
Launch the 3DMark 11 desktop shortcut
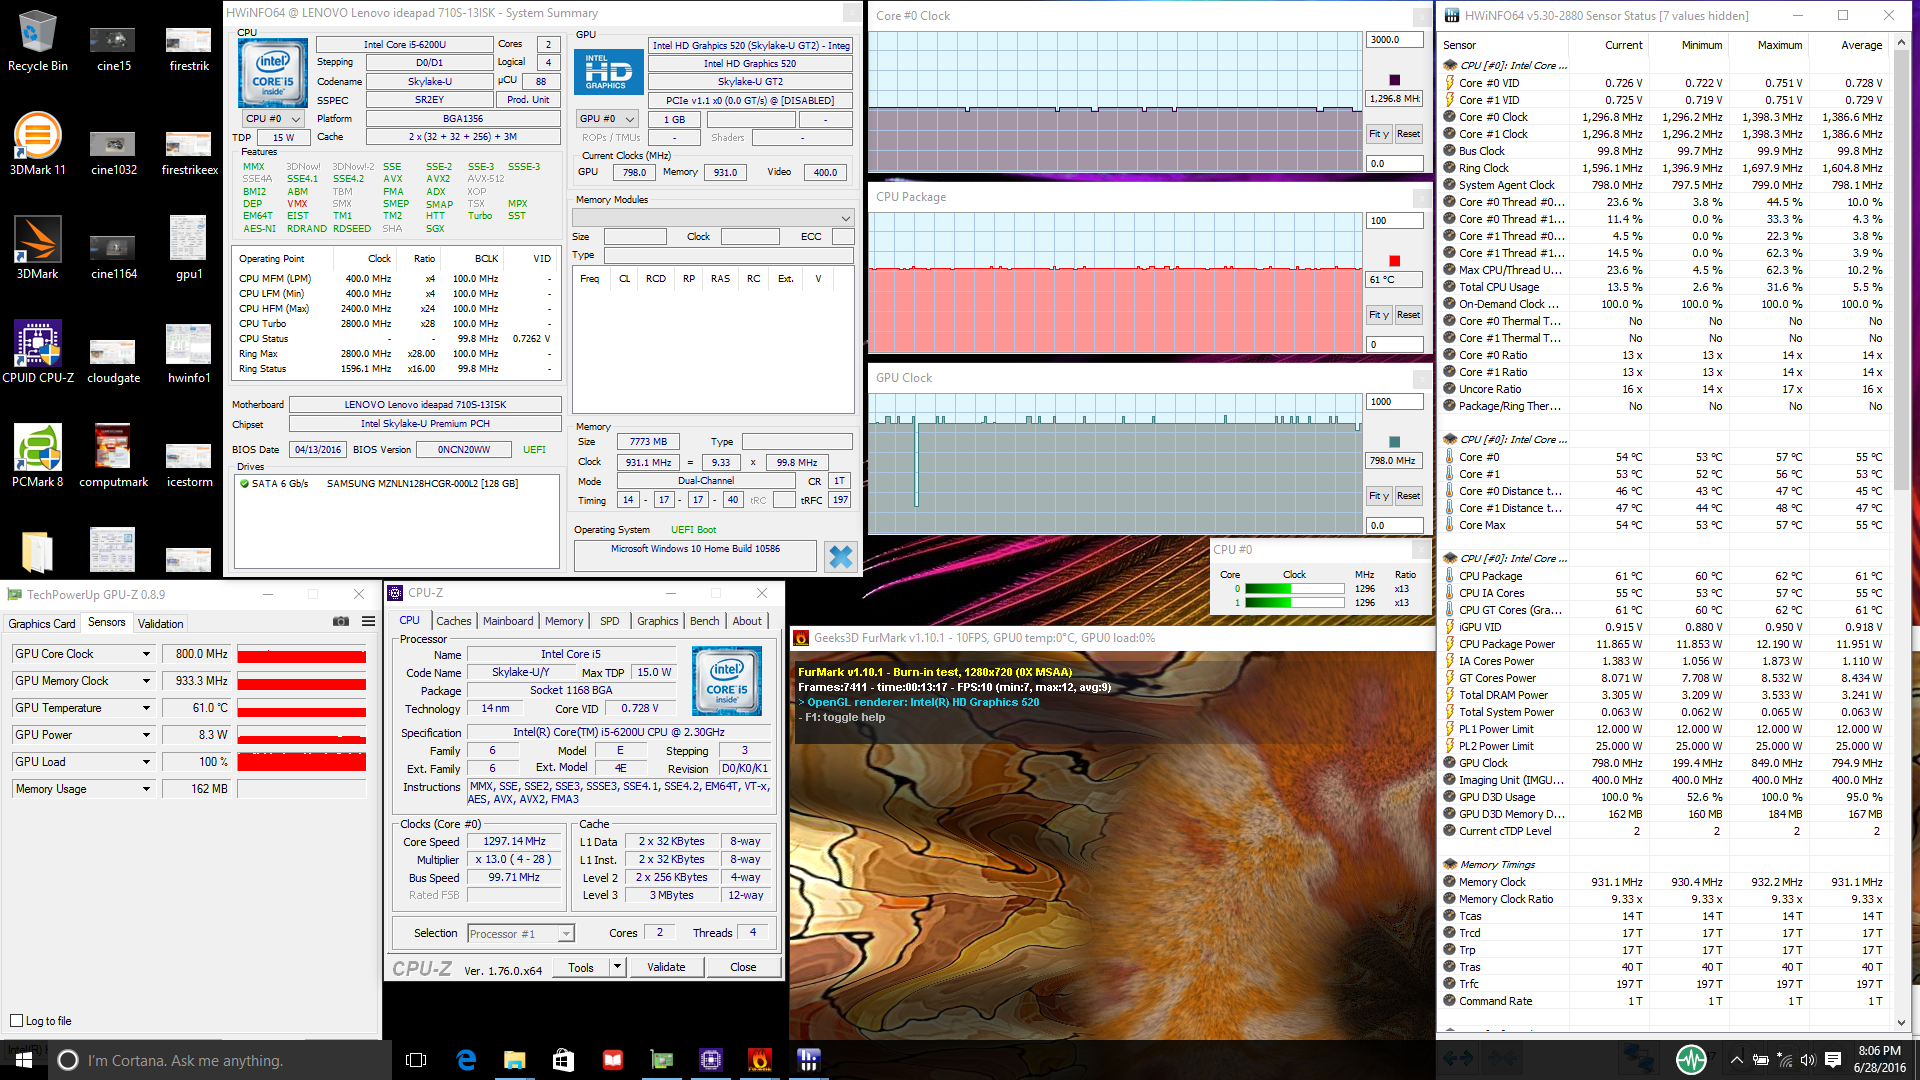click(x=38, y=144)
